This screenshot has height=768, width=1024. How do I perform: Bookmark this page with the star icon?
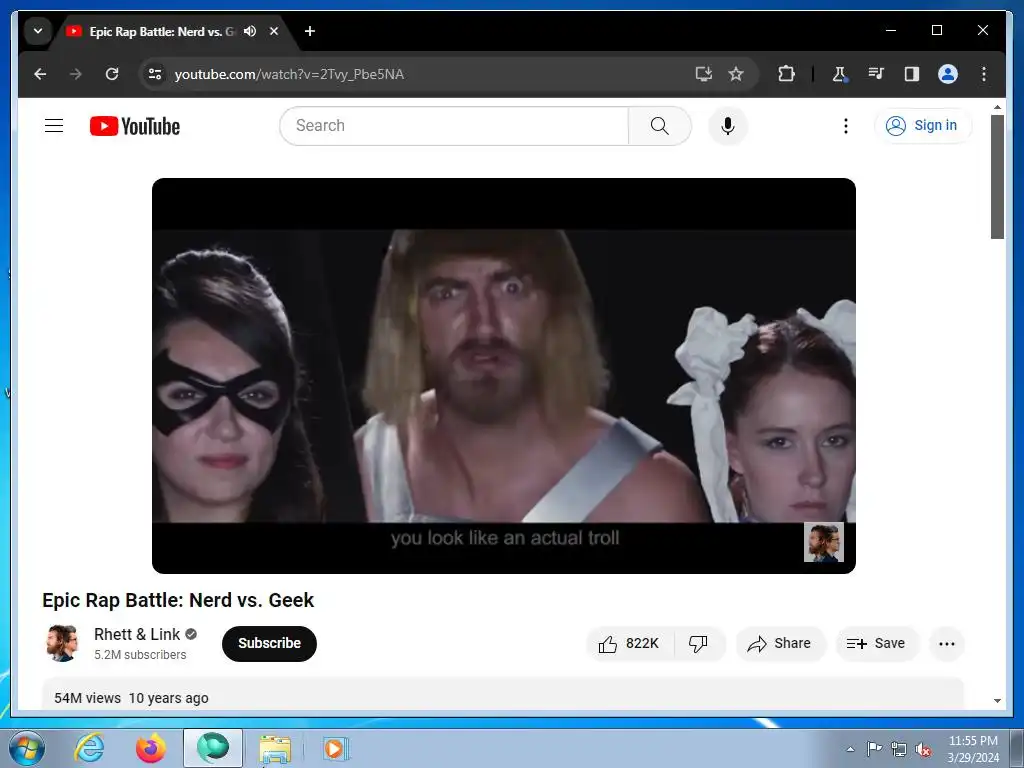click(736, 74)
